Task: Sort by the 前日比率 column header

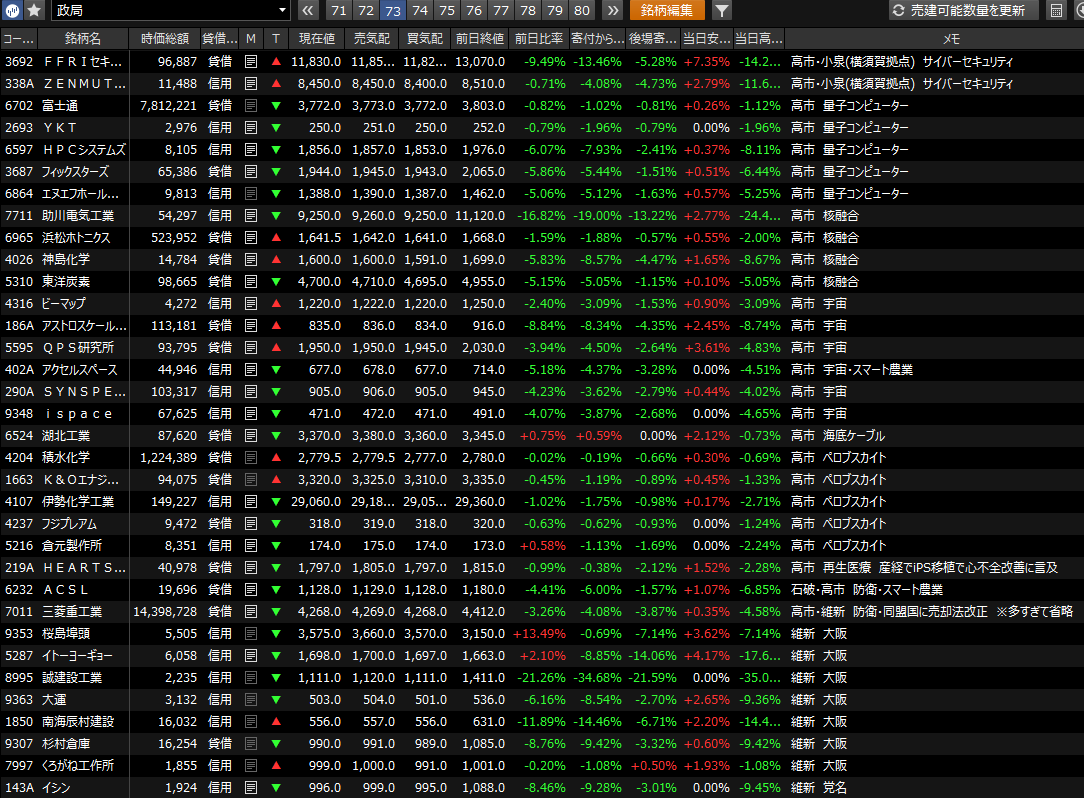Action: click(538, 38)
